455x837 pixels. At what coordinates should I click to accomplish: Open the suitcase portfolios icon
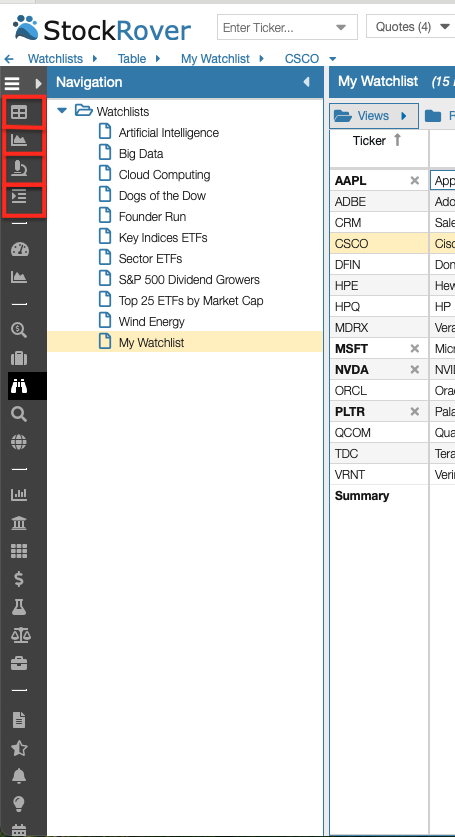point(19,358)
